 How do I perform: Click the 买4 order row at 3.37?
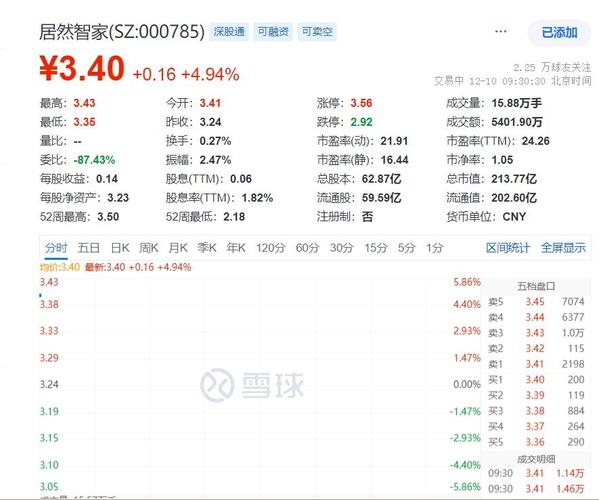536,427
